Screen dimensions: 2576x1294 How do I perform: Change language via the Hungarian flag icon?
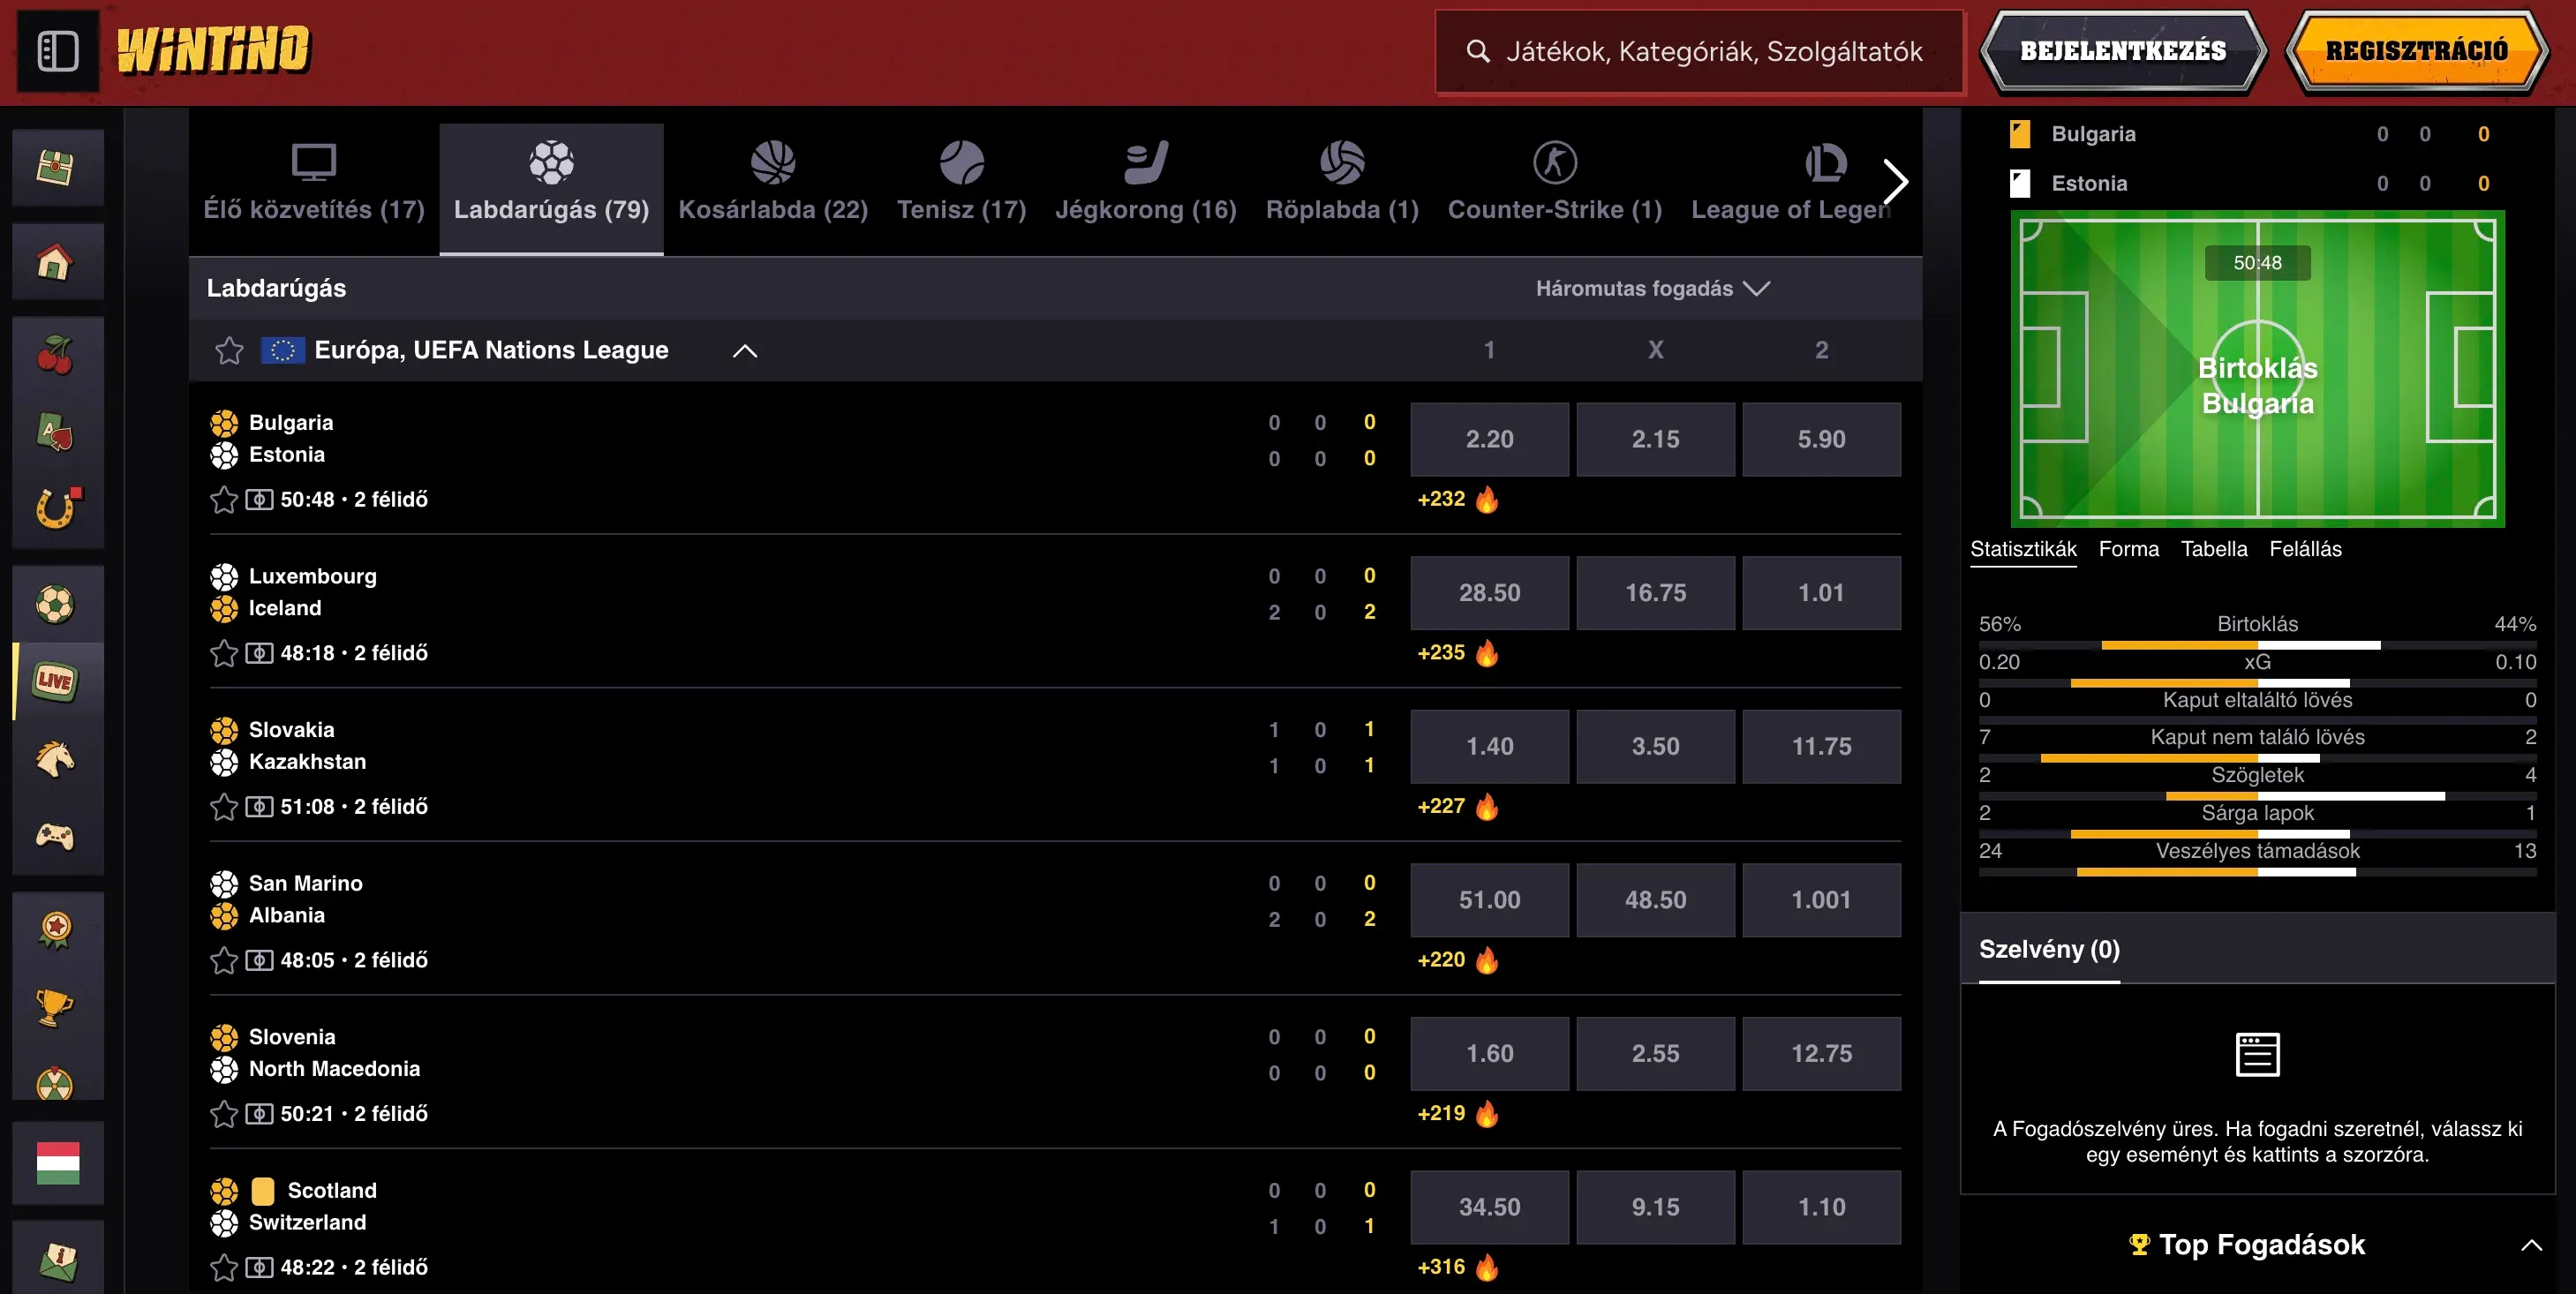58,1163
